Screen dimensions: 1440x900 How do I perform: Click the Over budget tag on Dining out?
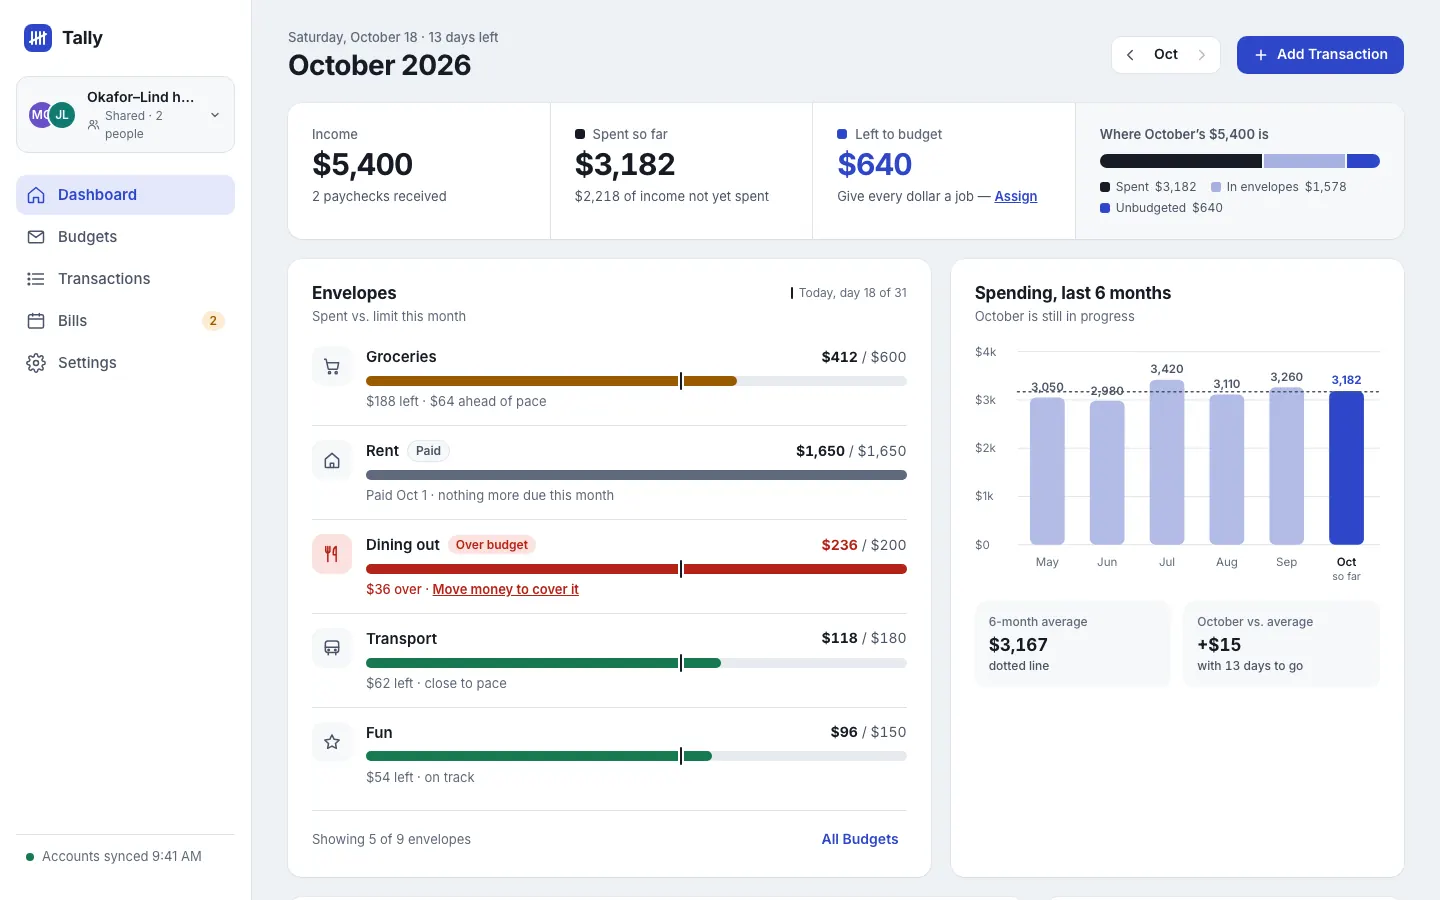(x=492, y=545)
